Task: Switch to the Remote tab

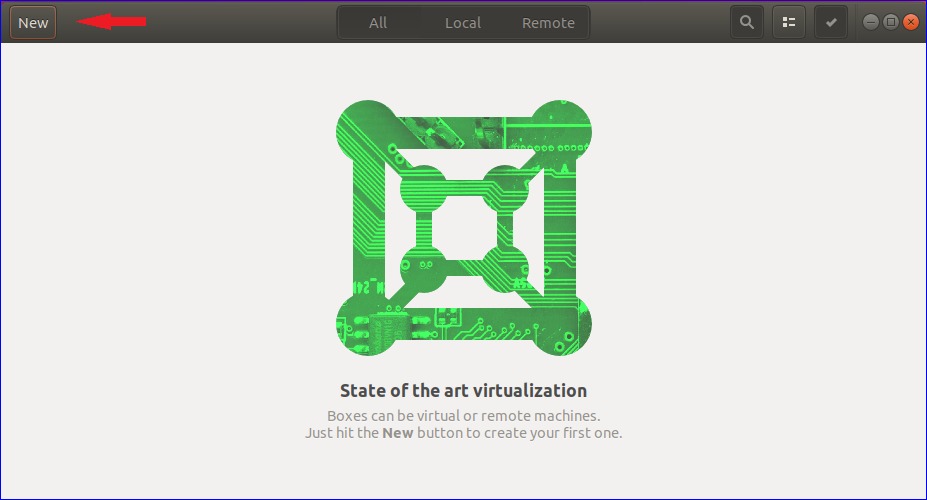Action: [x=548, y=22]
